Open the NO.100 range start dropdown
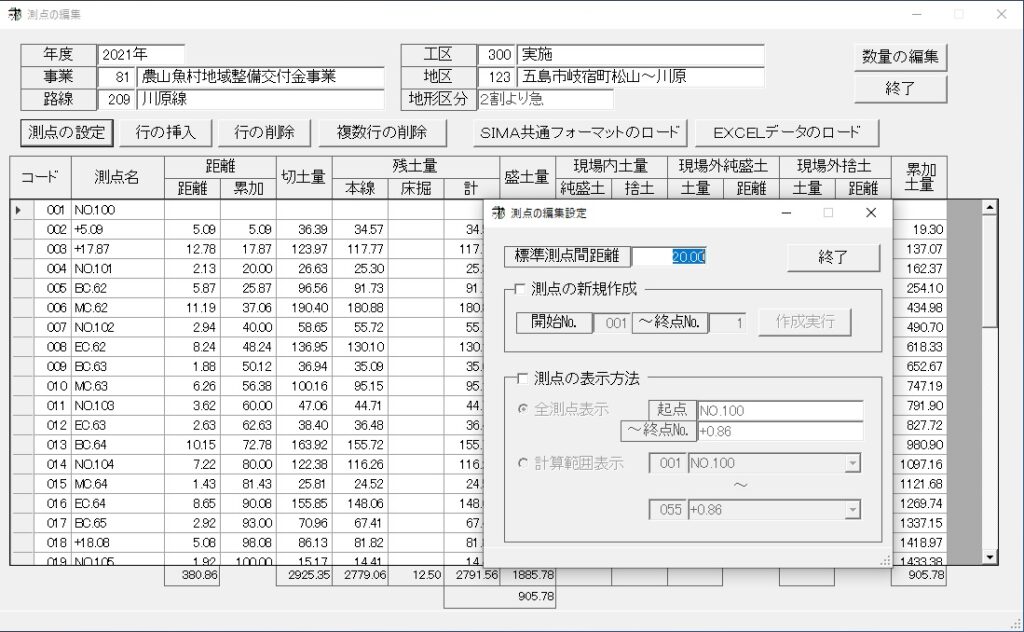 [x=852, y=463]
